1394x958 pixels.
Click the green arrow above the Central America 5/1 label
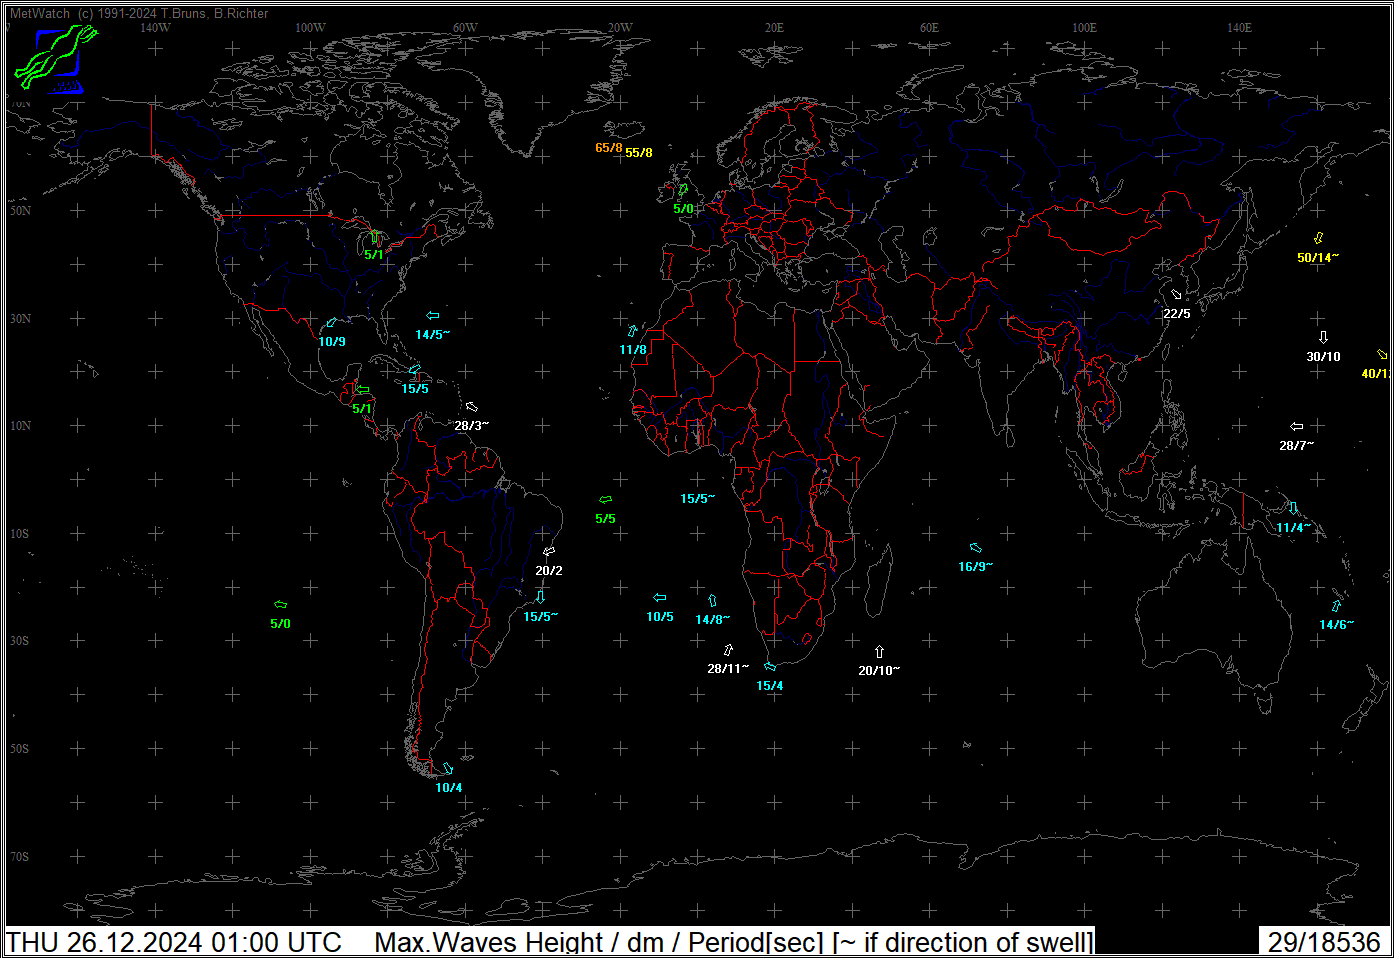coord(362,390)
